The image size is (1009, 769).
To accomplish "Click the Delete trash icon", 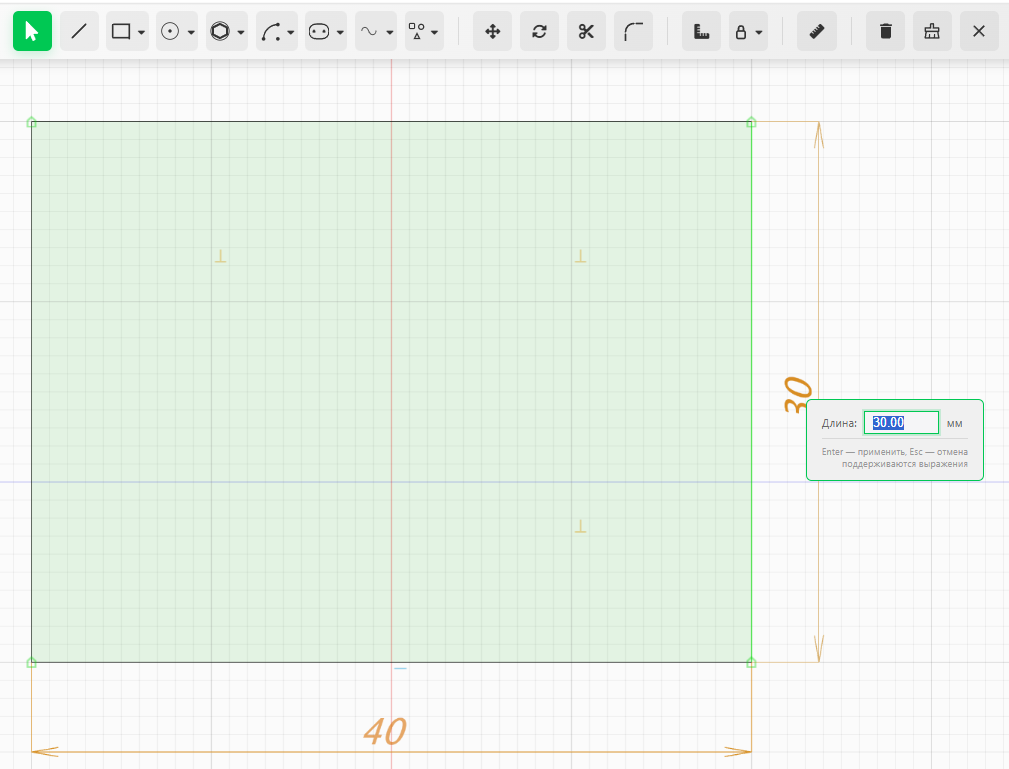I will click(886, 31).
